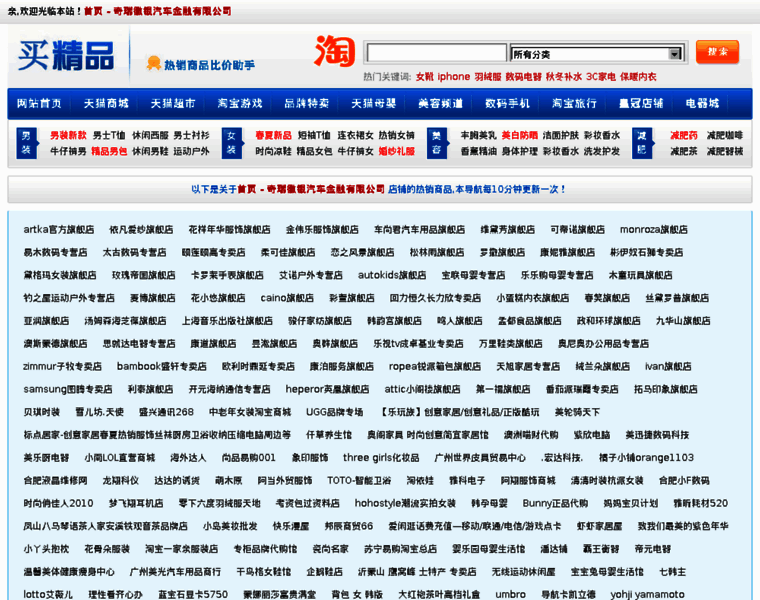Click hot keyword 女靴
Image resolution: width=760 pixels, height=600 pixels.
425,77
